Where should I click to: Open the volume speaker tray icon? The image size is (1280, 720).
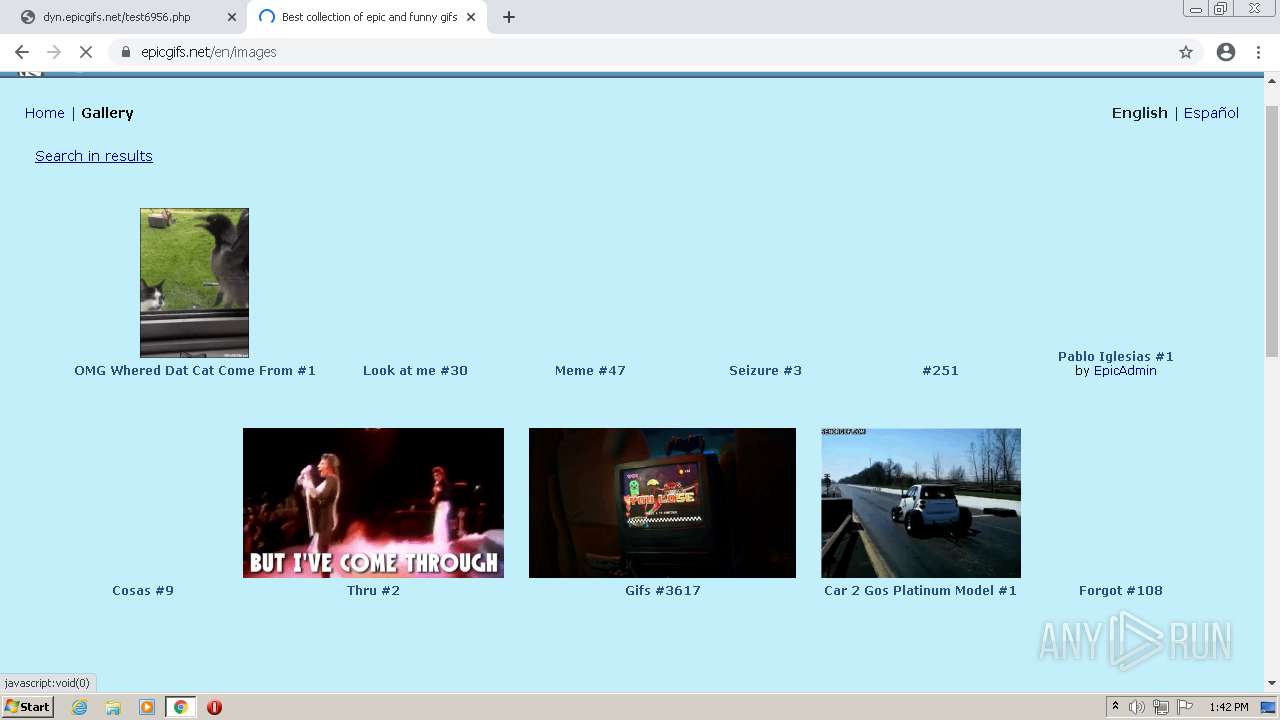(x=1137, y=707)
